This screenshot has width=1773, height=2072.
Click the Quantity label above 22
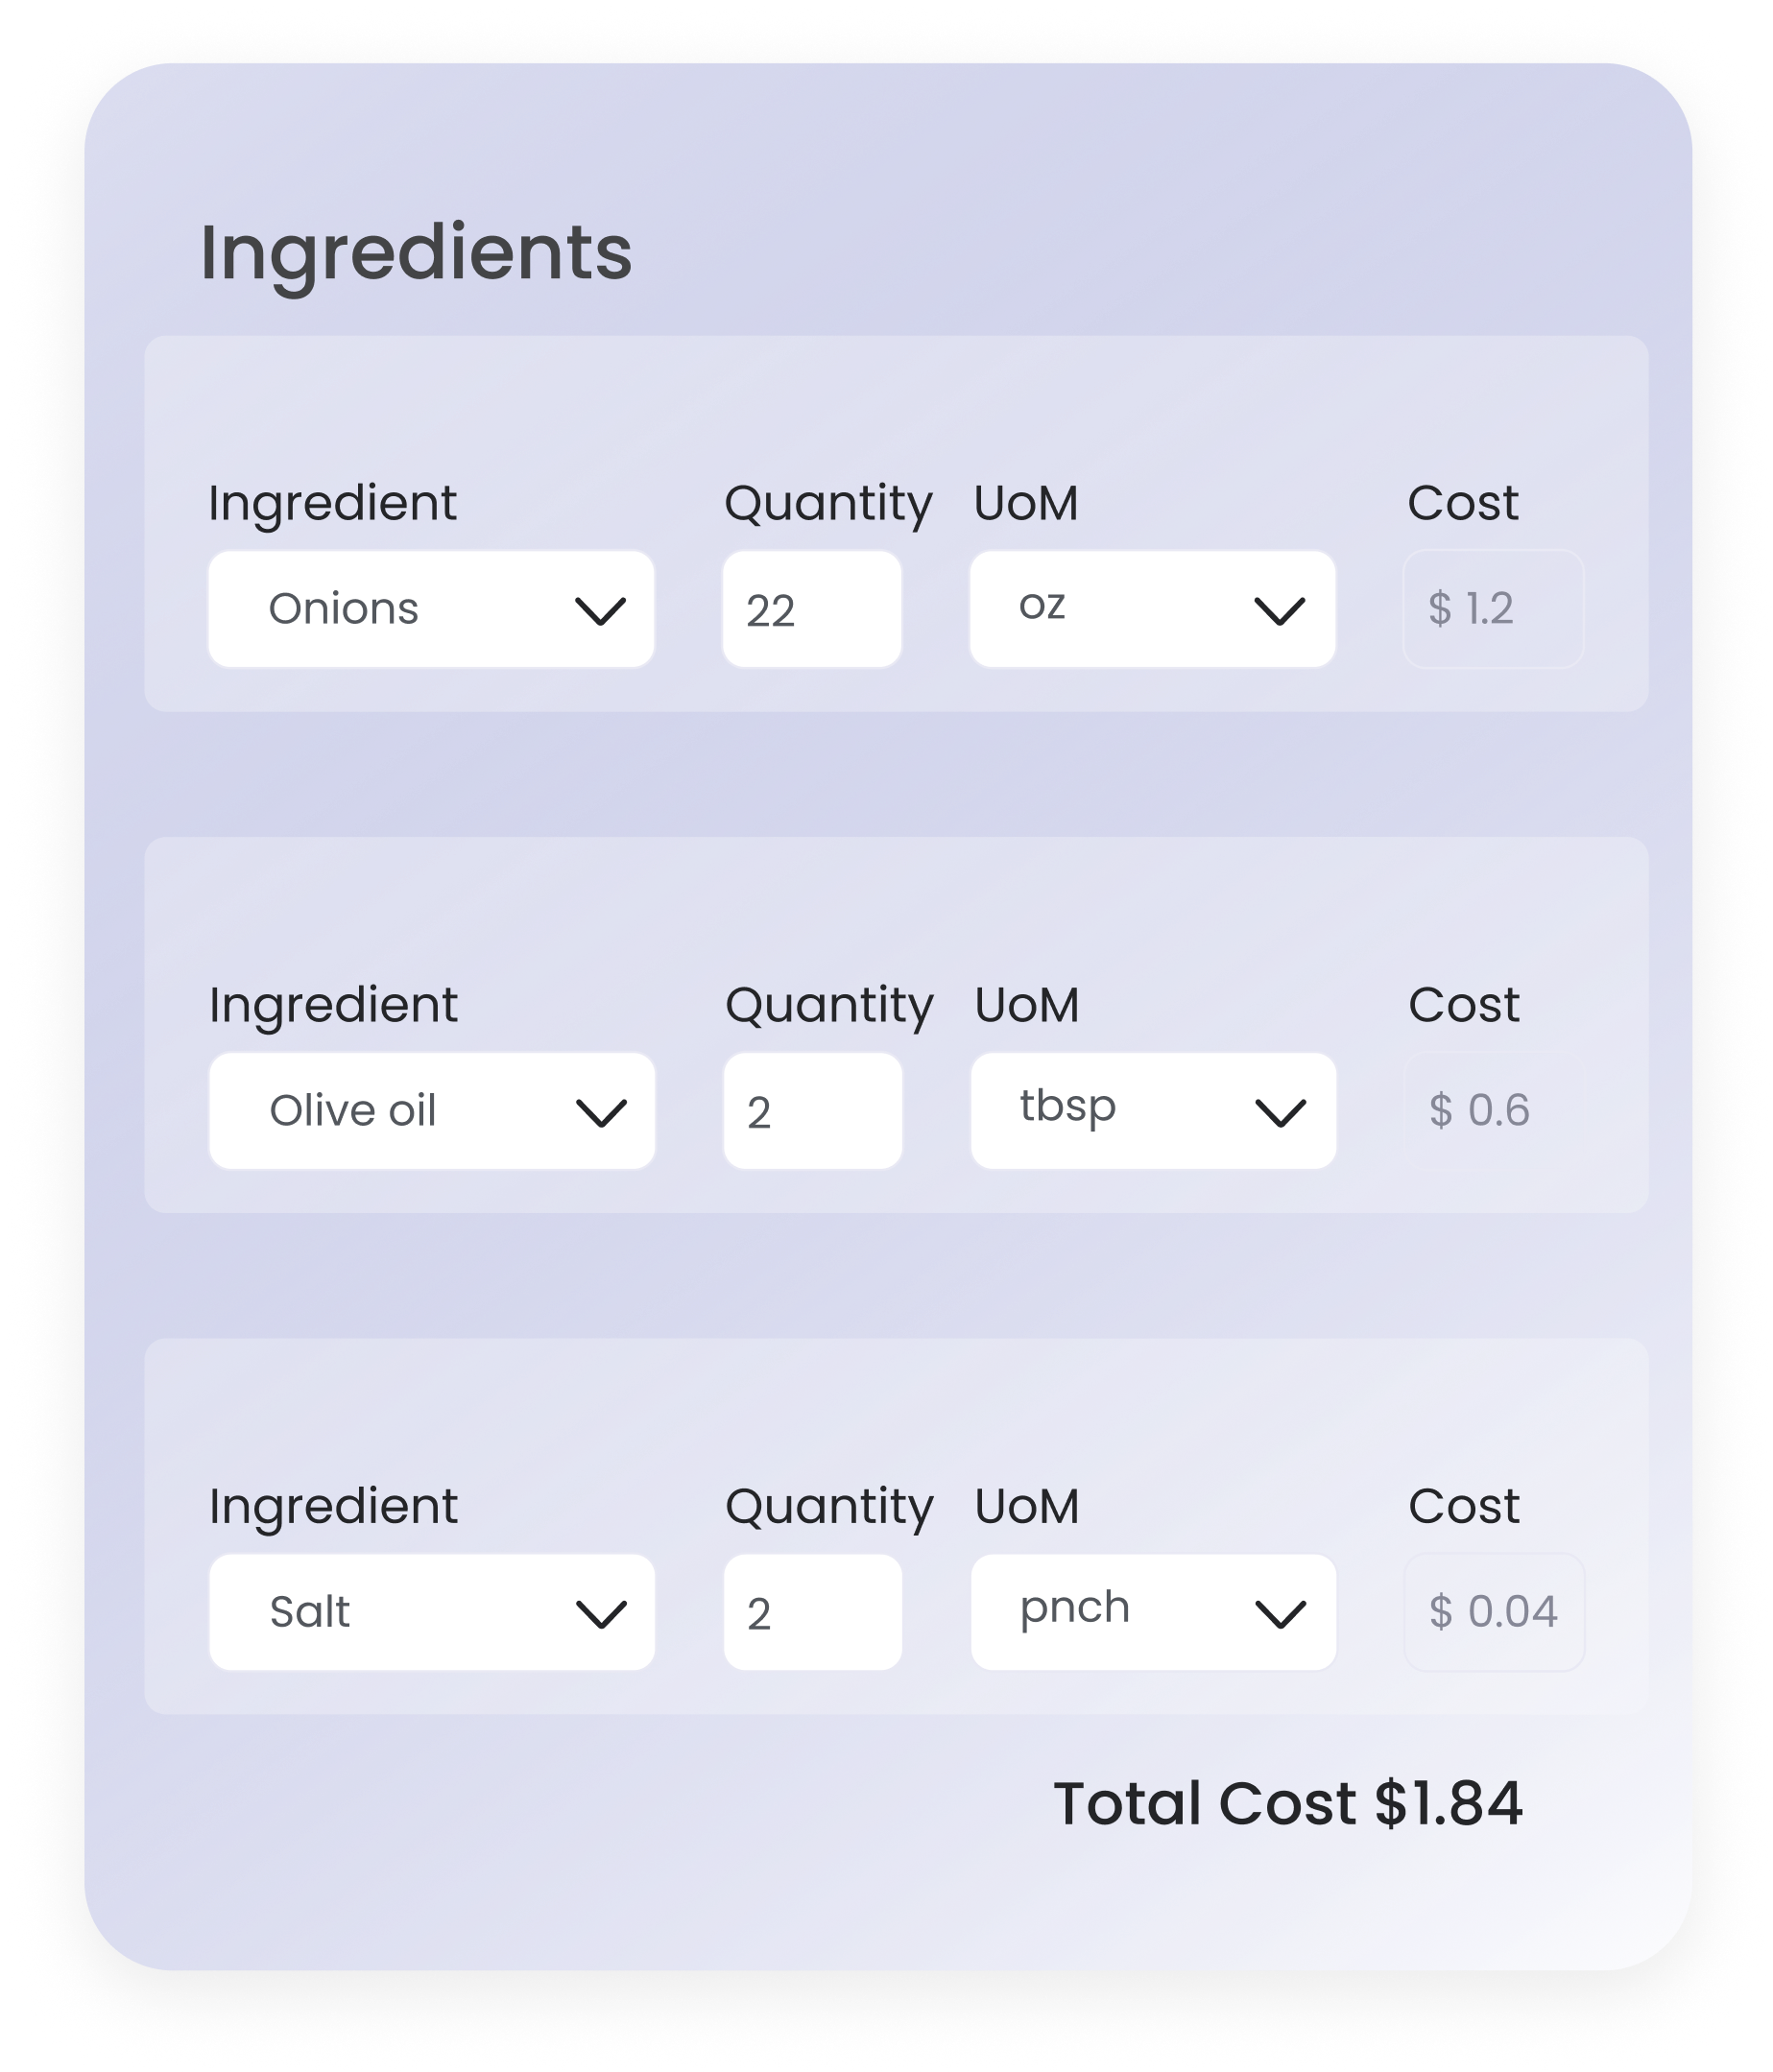(828, 503)
